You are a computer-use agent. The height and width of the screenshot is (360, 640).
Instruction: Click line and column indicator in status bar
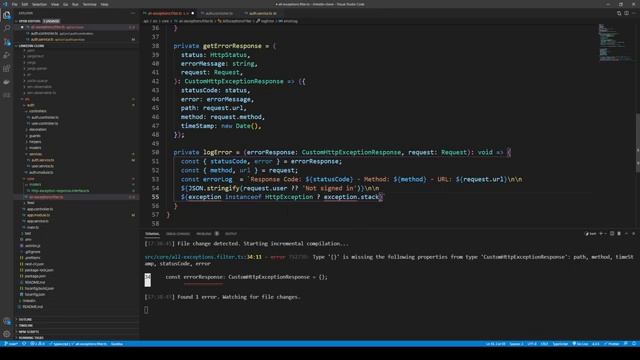tap(496, 344)
